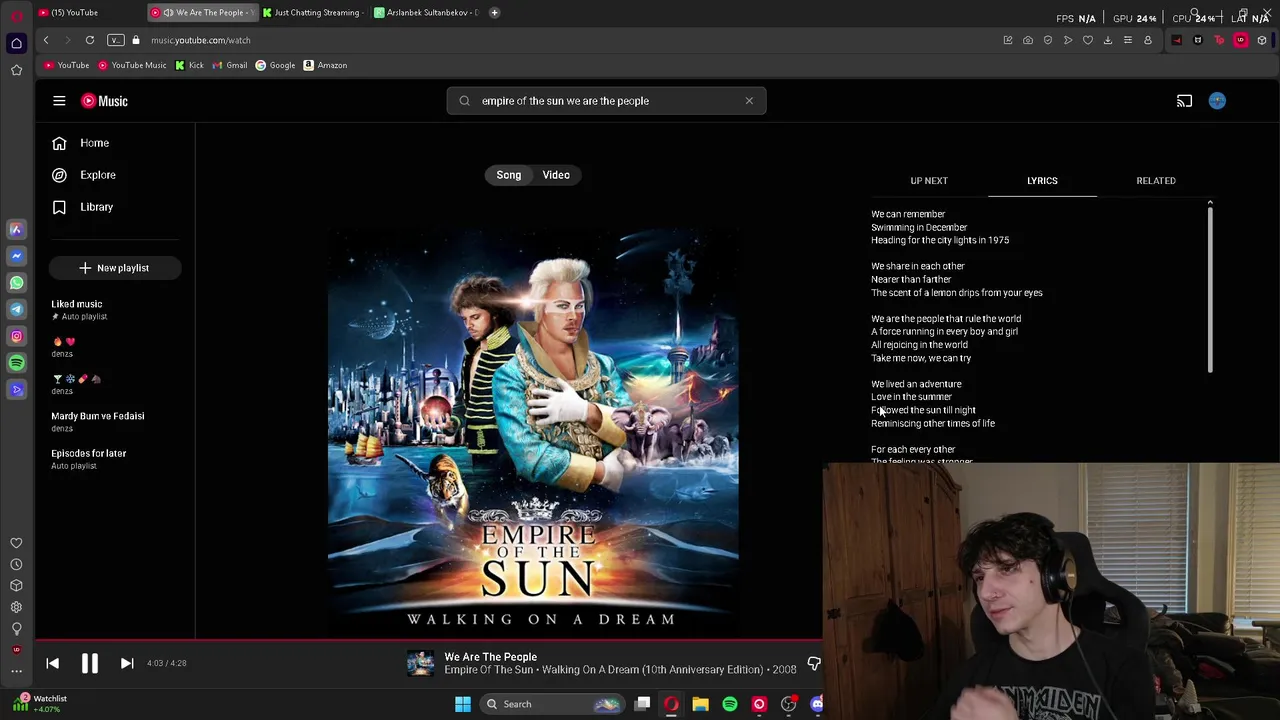
Task: Open the Easy Setup sliders icon
Action: pyautogui.click(x=1128, y=40)
